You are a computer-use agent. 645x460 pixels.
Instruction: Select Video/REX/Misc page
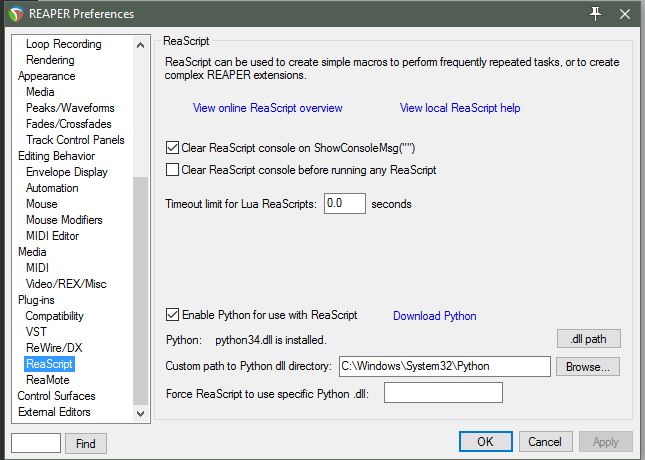coord(66,284)
